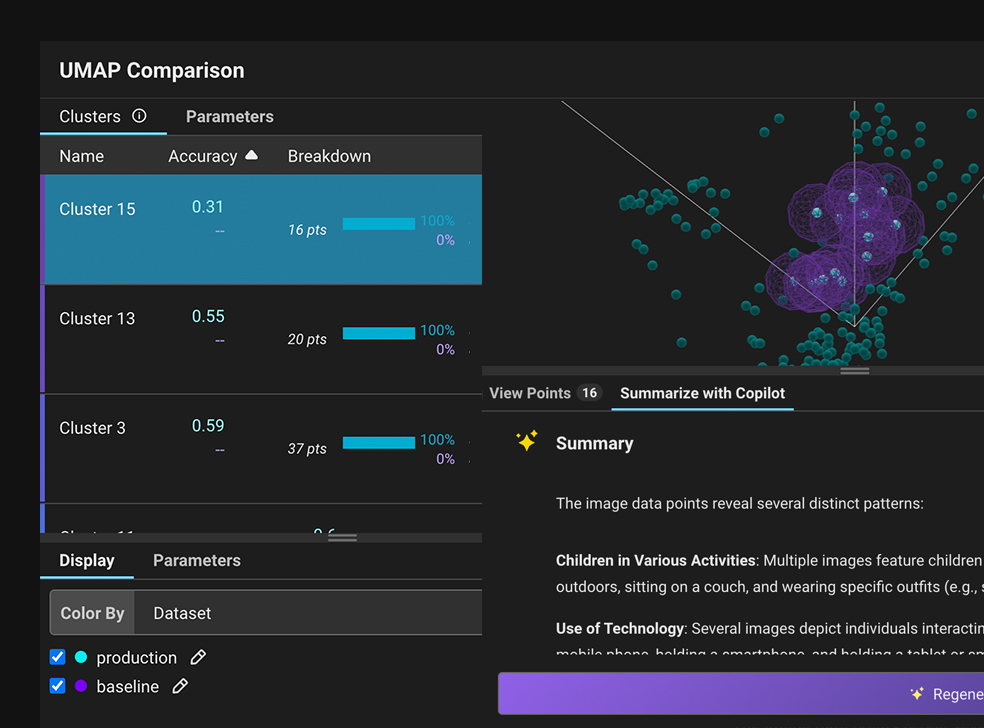Click the cyan production color dot
The width and height of the screenshot is (984, 728).
pyautogui.click(x=81, y=657)
